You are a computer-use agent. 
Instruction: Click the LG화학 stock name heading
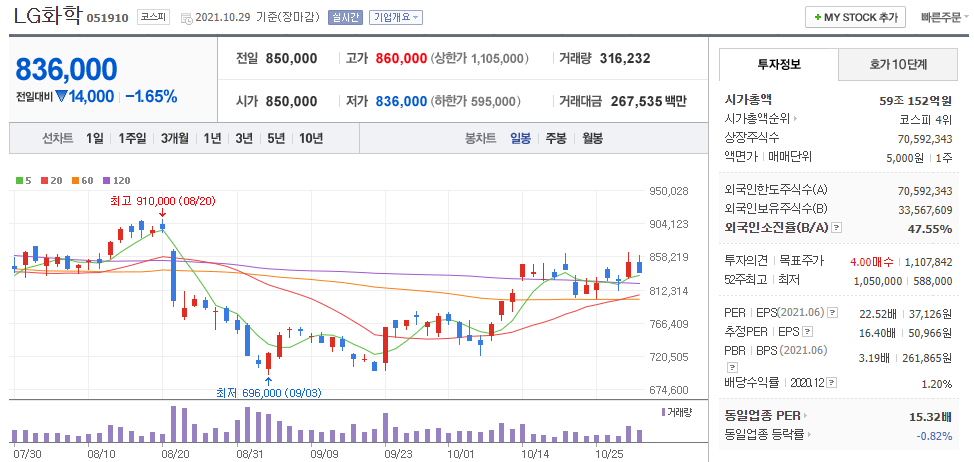click(47, 16)
